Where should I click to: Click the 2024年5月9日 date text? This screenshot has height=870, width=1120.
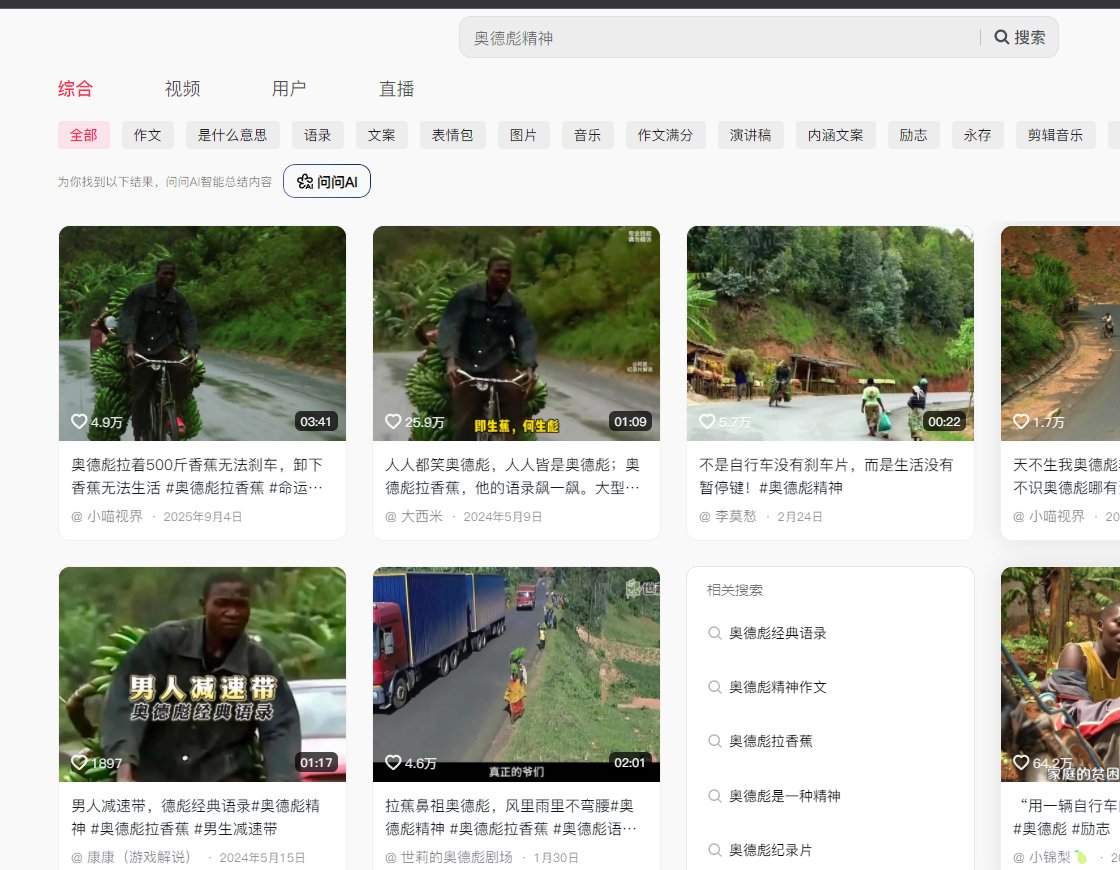(503, 516)
